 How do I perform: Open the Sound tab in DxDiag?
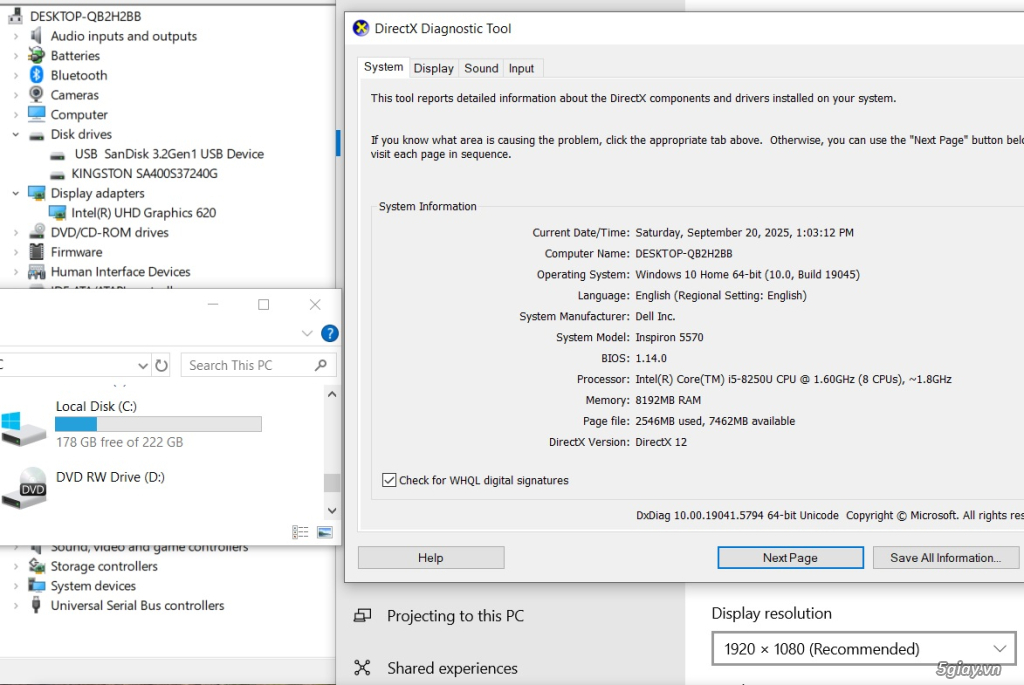[x=481, y=67]
